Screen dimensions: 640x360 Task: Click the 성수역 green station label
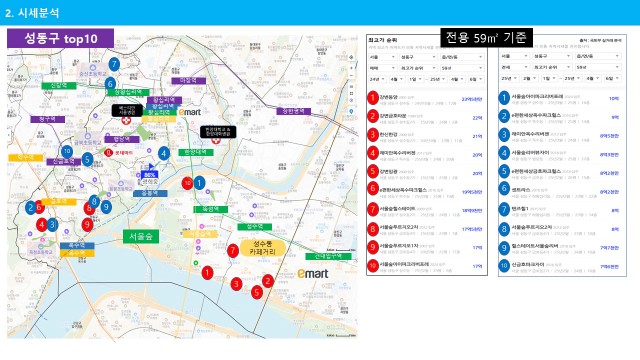254,227
